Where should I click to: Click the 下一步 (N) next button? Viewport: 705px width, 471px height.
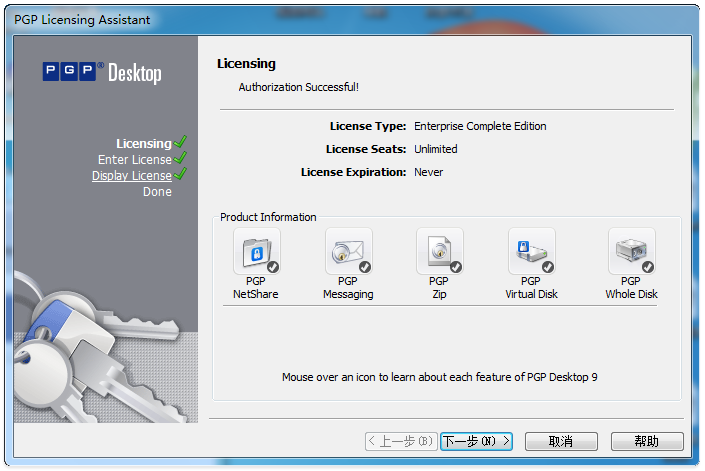(476, 441)
